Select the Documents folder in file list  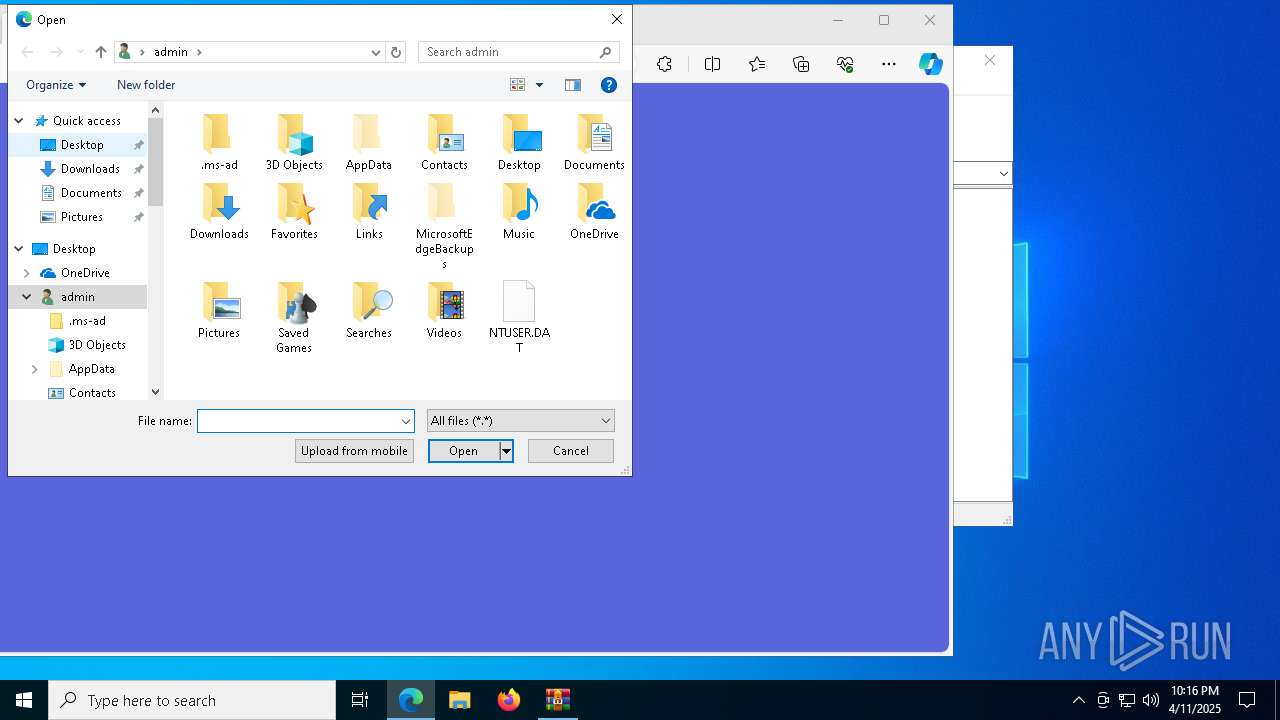tap(594, 142)
